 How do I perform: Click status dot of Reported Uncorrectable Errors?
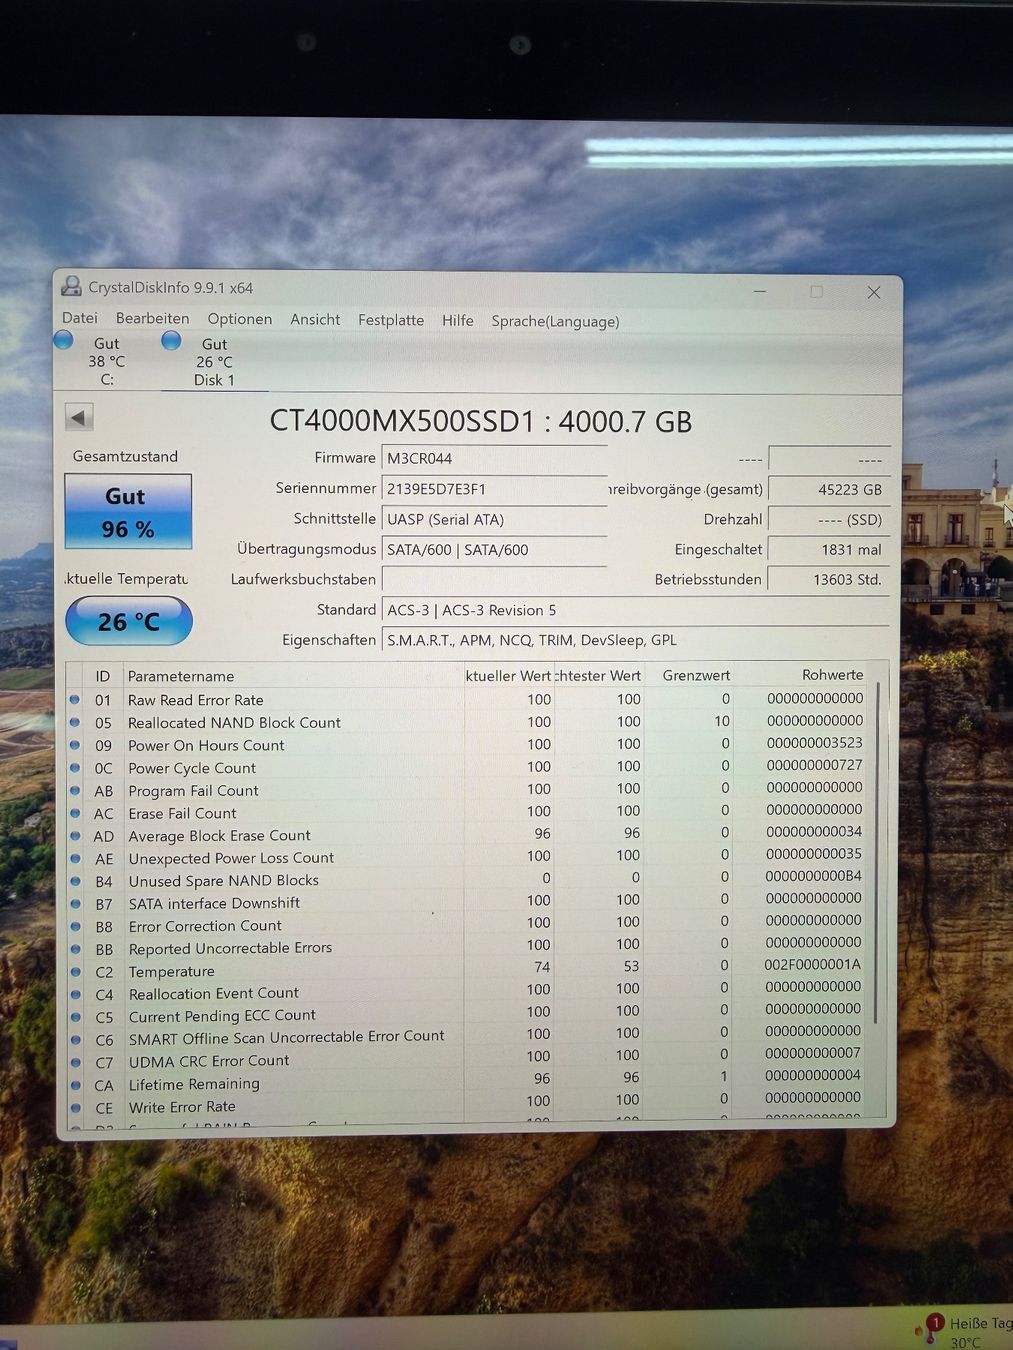coord(75,948)
